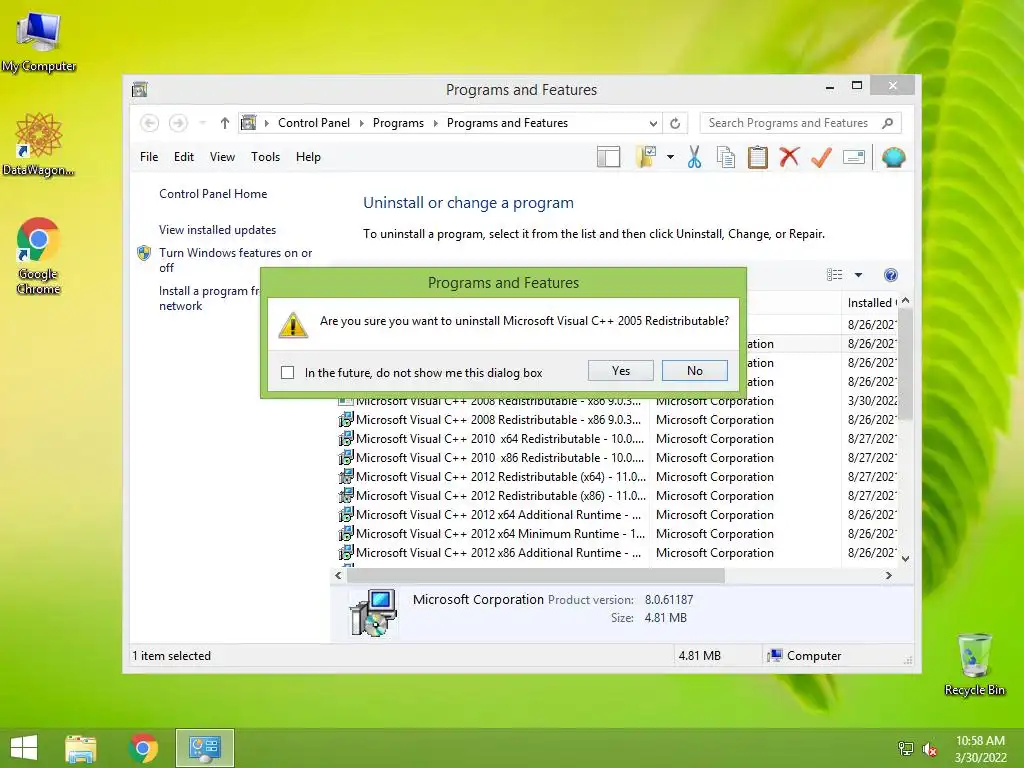Go up one level with Up arrow
Viewport: 1024px width, 768px height.
coord(225,123)
